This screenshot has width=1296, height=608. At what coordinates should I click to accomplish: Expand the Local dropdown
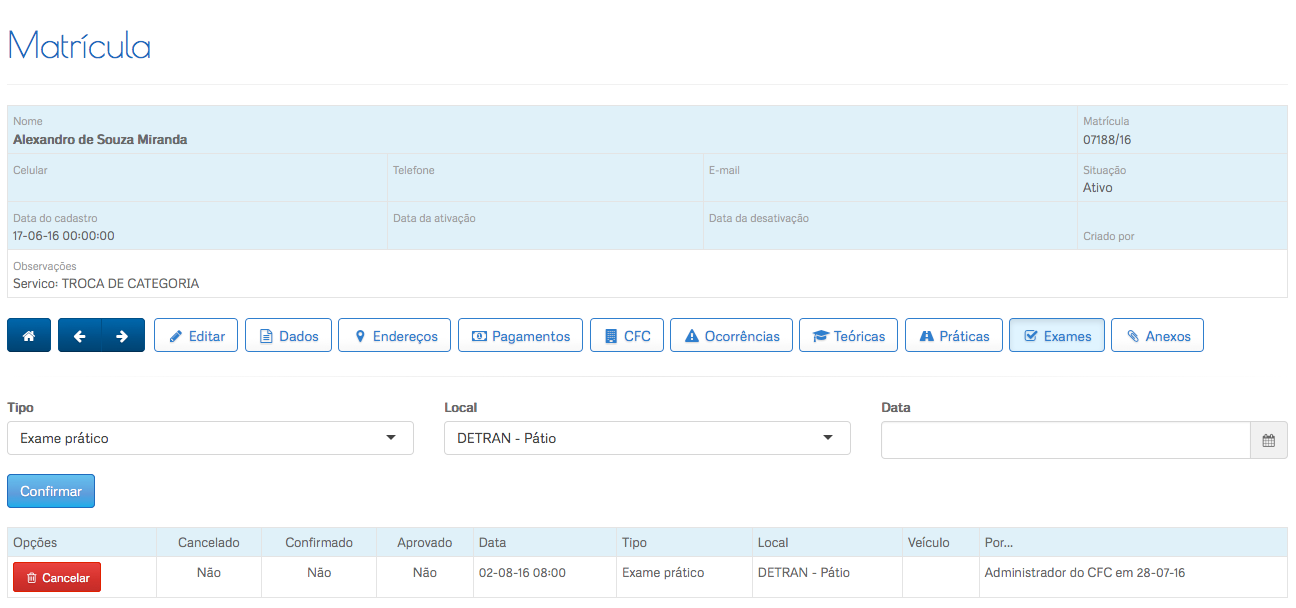pyautogui.click(x=647, y=438)
